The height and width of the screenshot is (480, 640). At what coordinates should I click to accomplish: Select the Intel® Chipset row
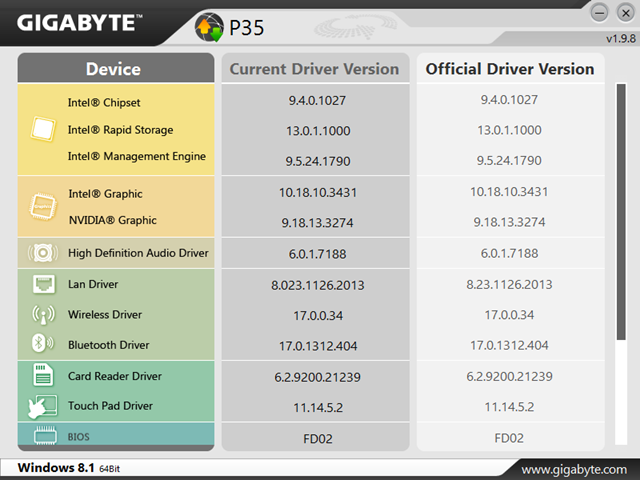pos(104,102)
